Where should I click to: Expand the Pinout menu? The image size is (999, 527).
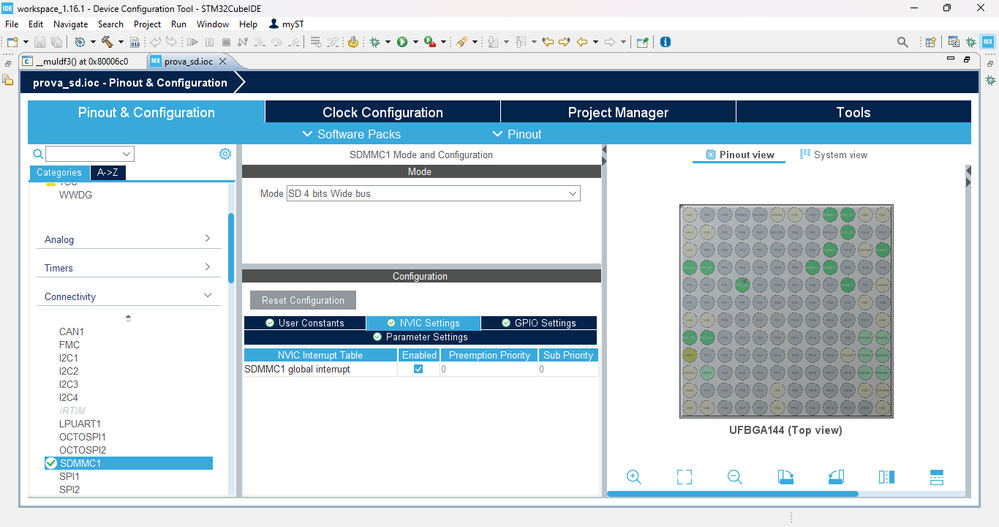(517, 134)
